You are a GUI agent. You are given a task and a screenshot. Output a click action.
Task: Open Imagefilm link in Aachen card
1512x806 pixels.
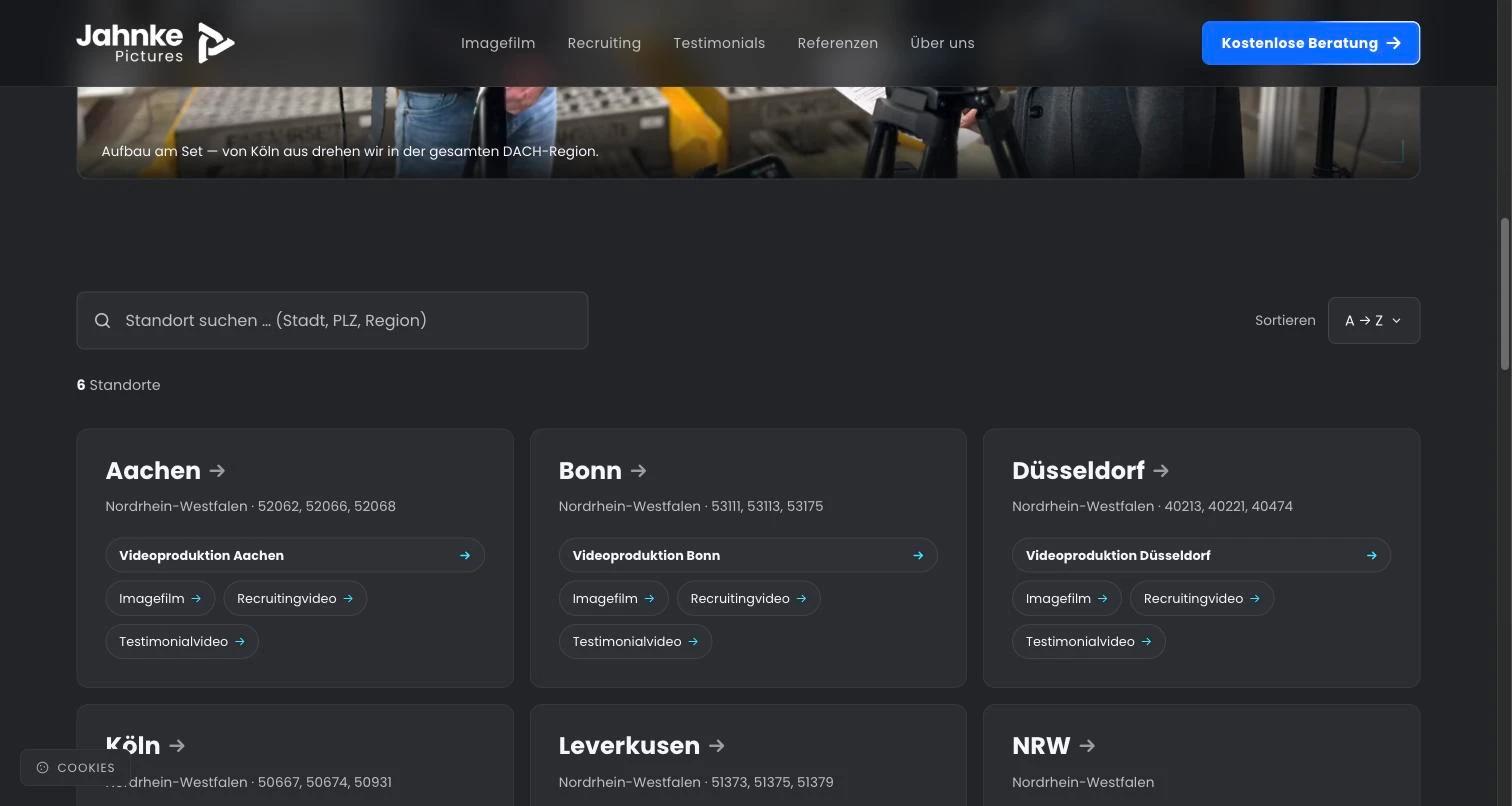click(x=160, y=599)
